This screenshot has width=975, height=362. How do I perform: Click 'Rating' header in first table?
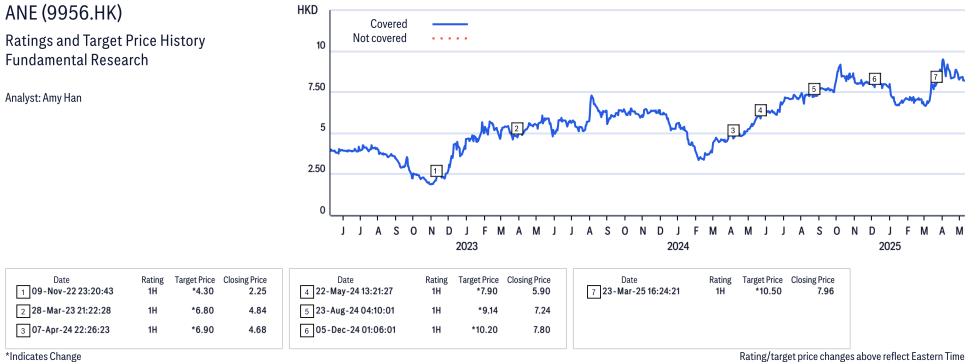[x=152, y=280]
